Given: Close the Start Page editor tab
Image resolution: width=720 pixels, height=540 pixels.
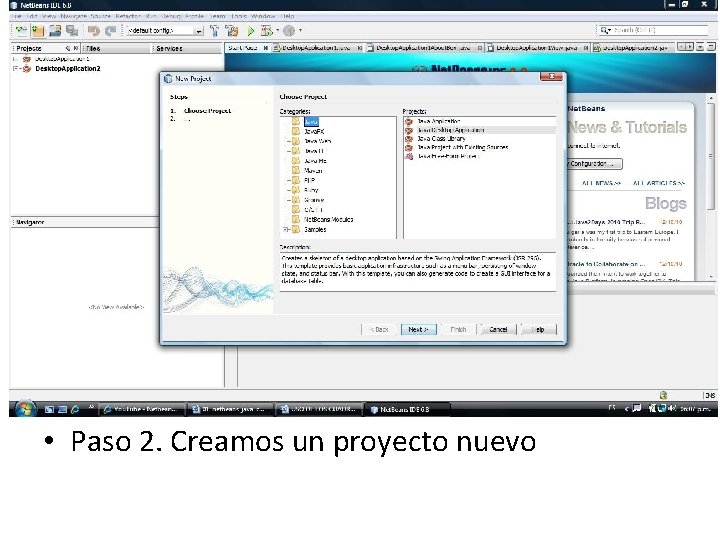Looking at the screenshot, I should click(265, 48).
